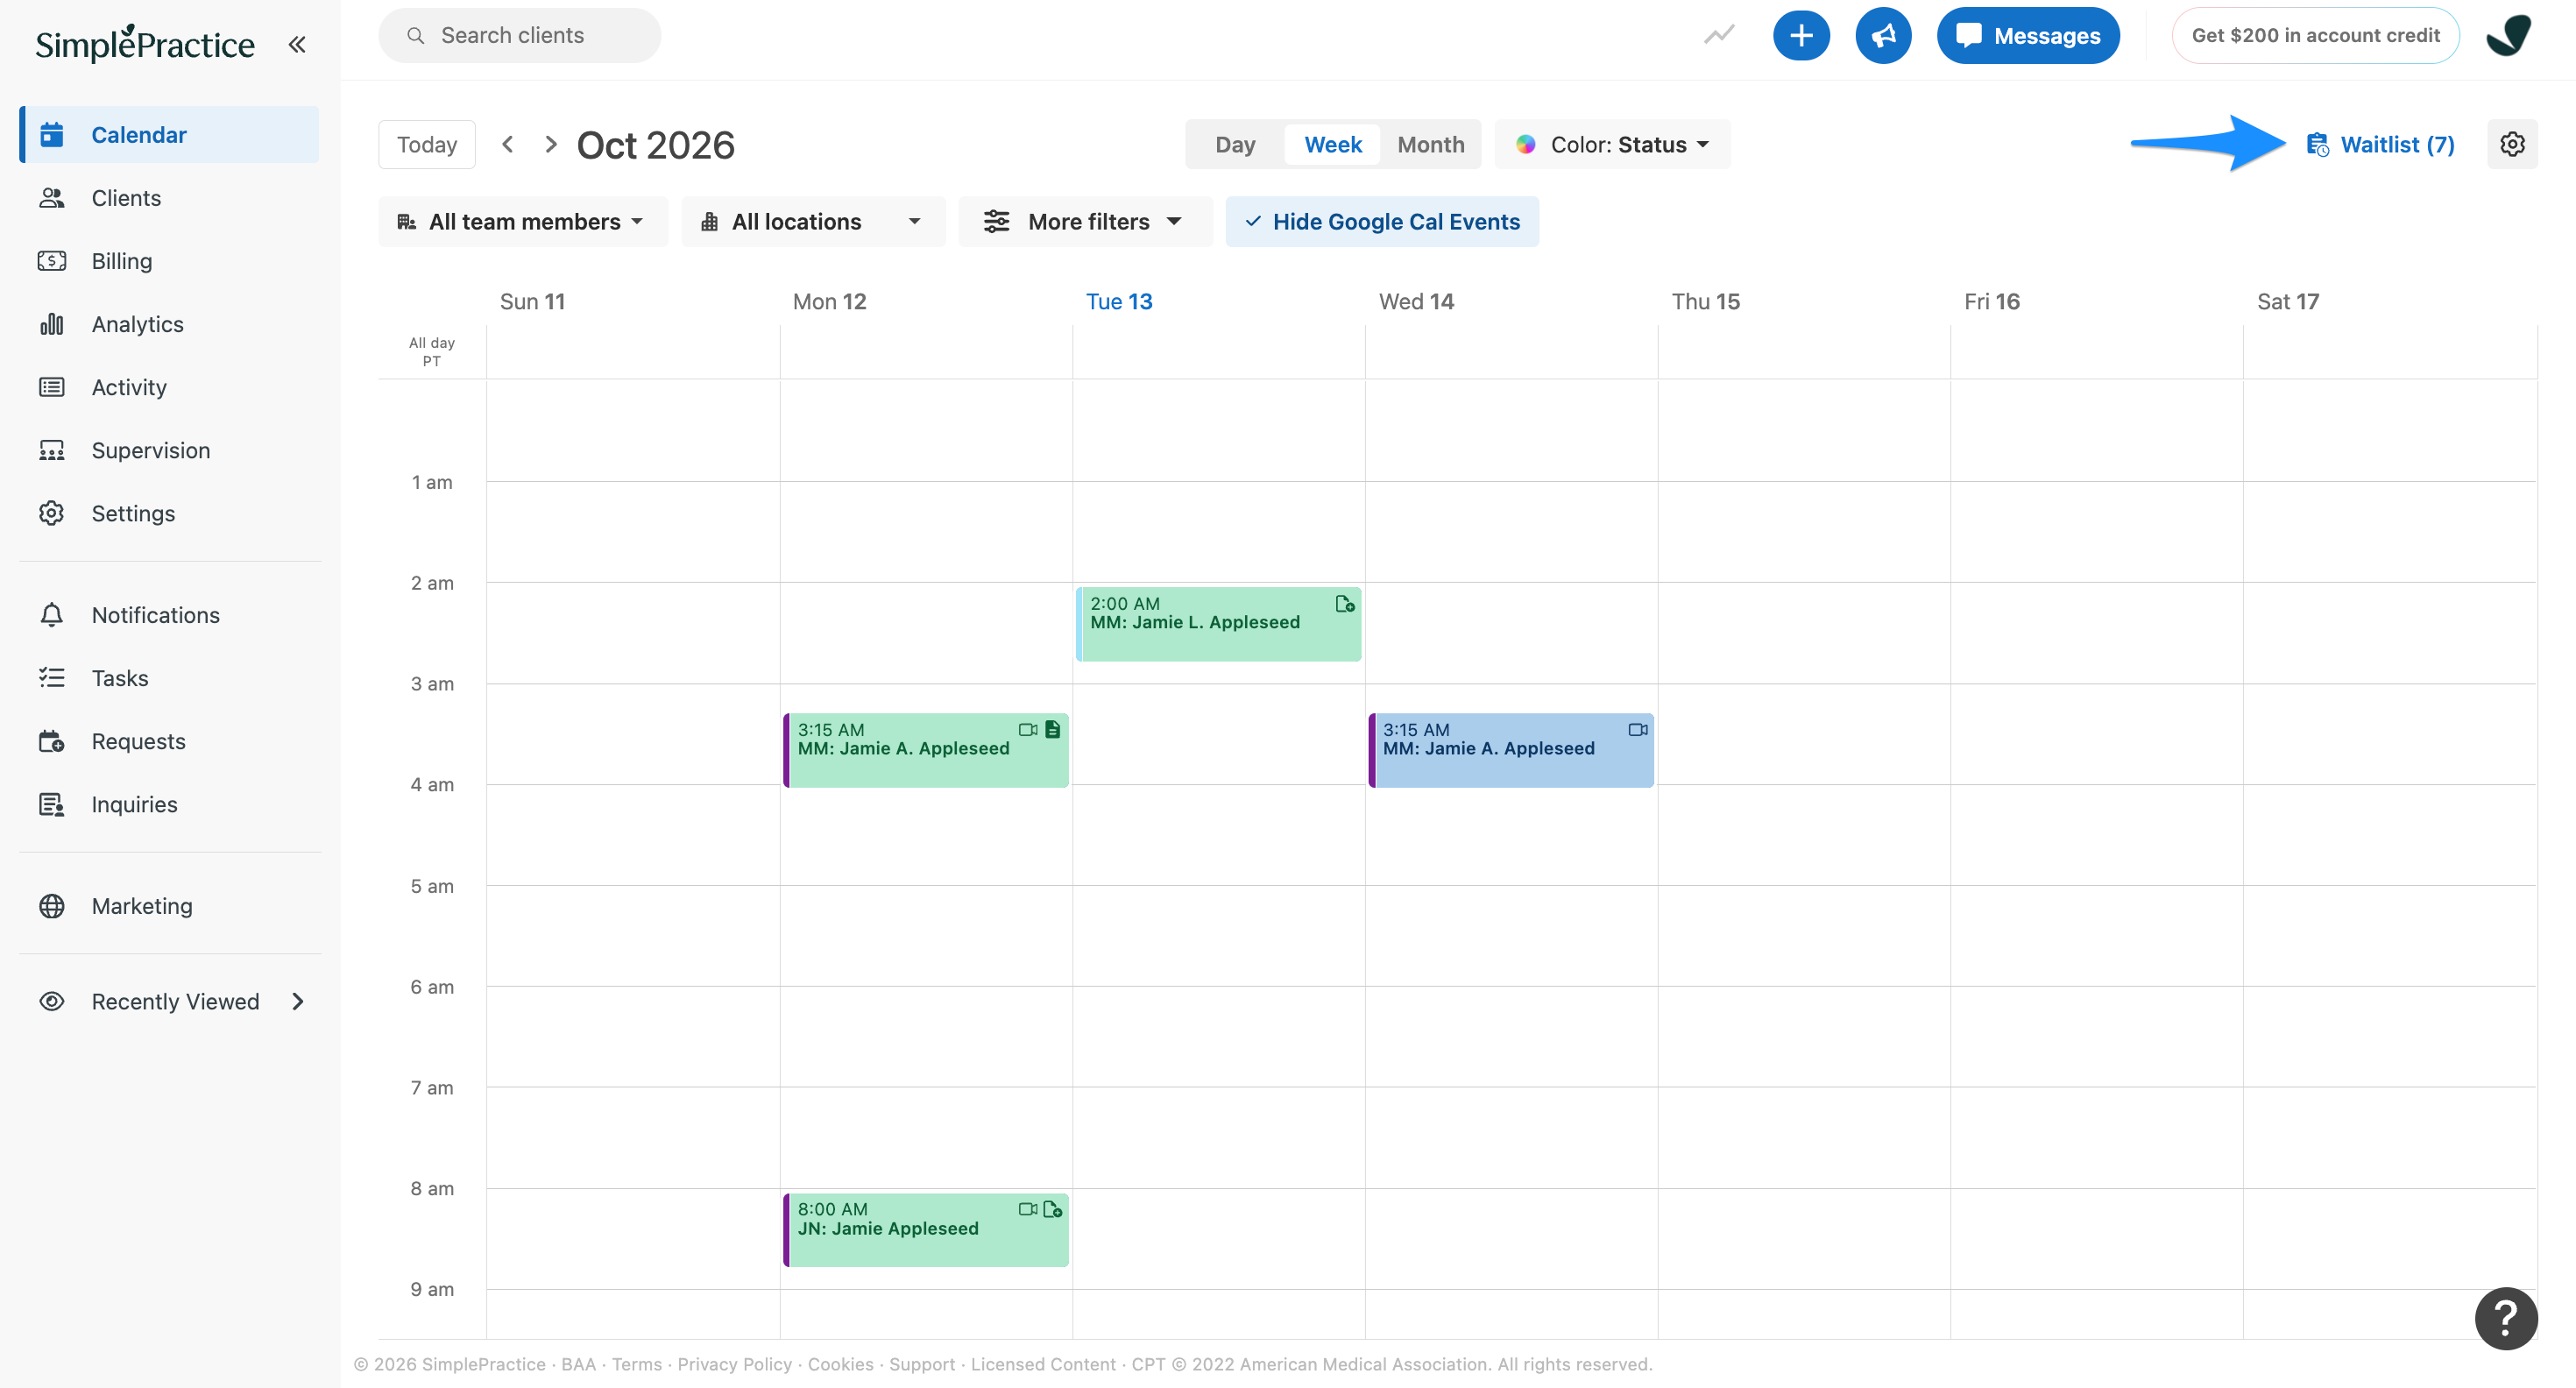The width and height of the screenshot is (2576, 1388).
Task: Click the Today button
Action: (x=427, y=145)
